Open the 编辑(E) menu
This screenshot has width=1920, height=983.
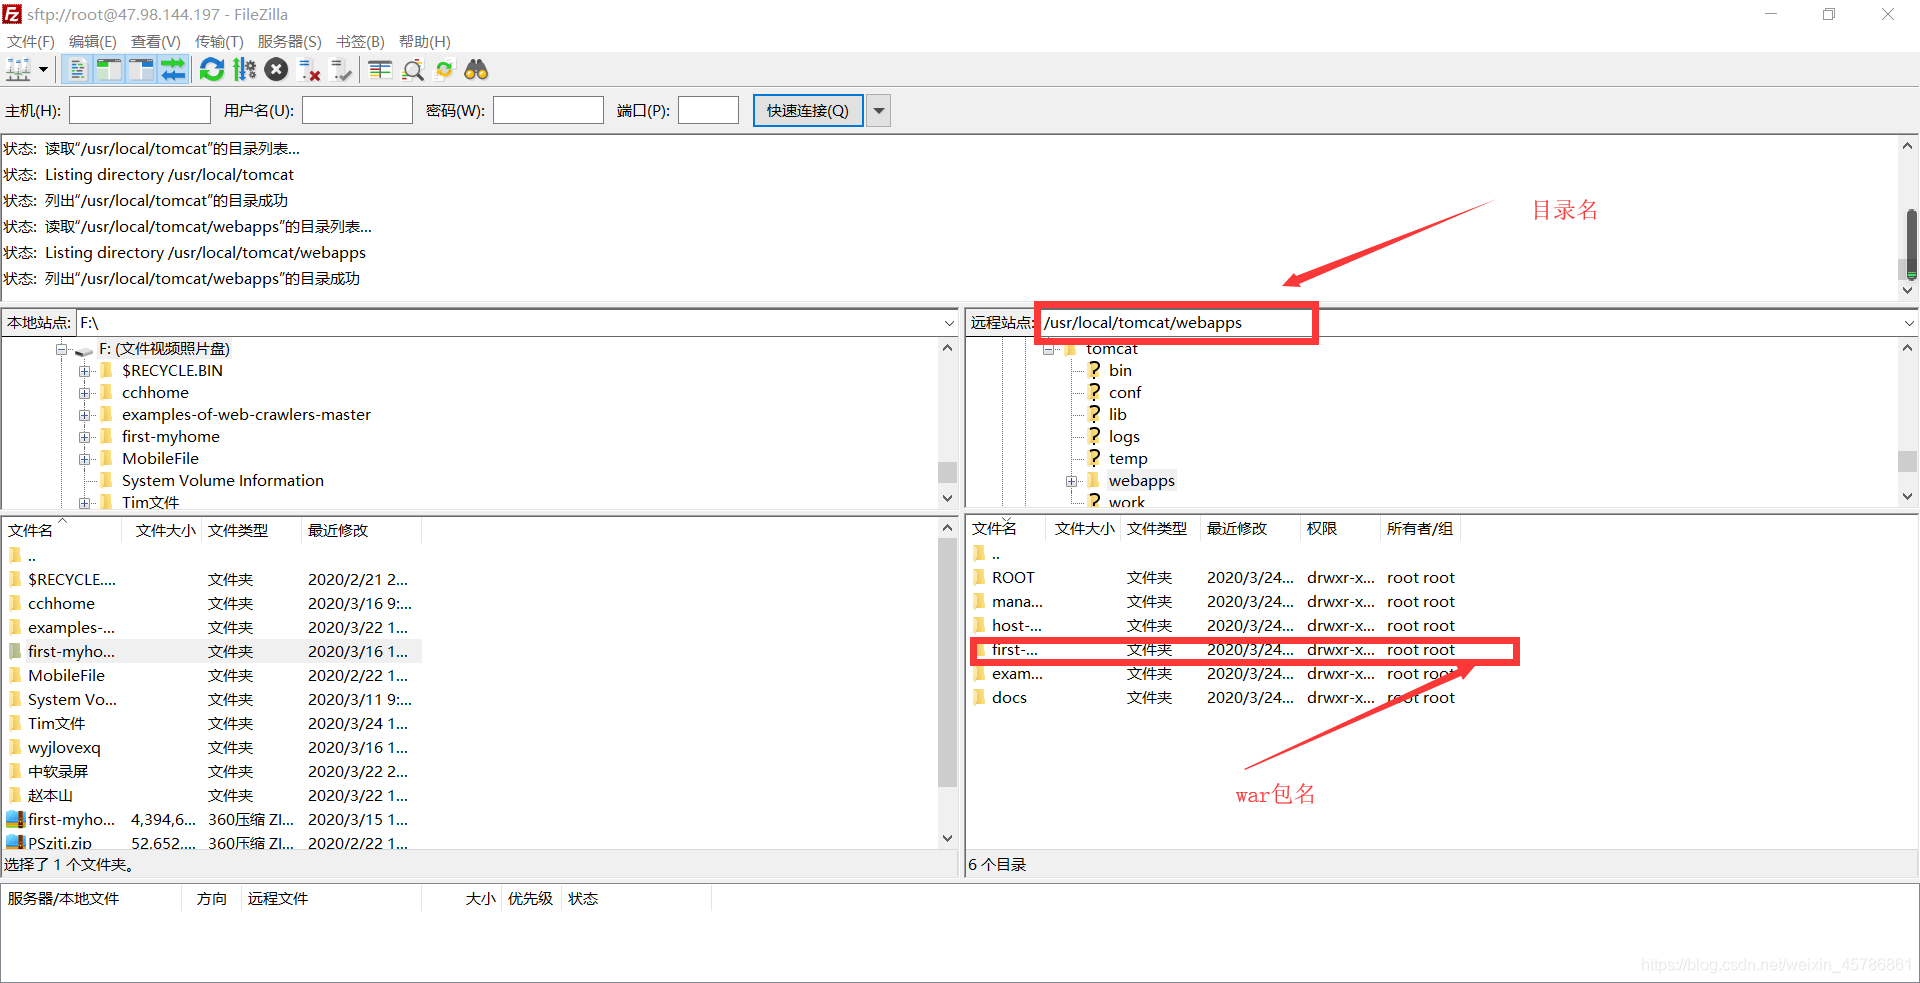pyautogui.click(x=93, y=41)
